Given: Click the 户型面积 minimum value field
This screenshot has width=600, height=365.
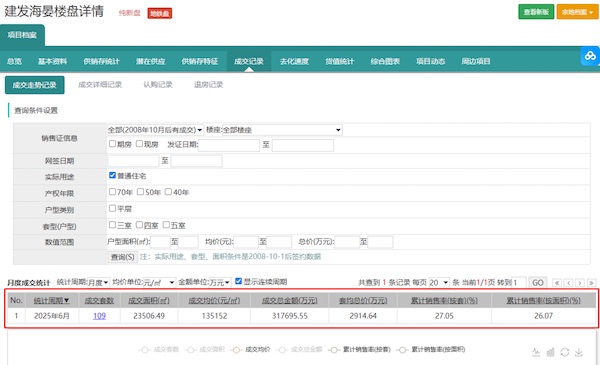Looking at the screenshot, I should [x=161, y=242].
